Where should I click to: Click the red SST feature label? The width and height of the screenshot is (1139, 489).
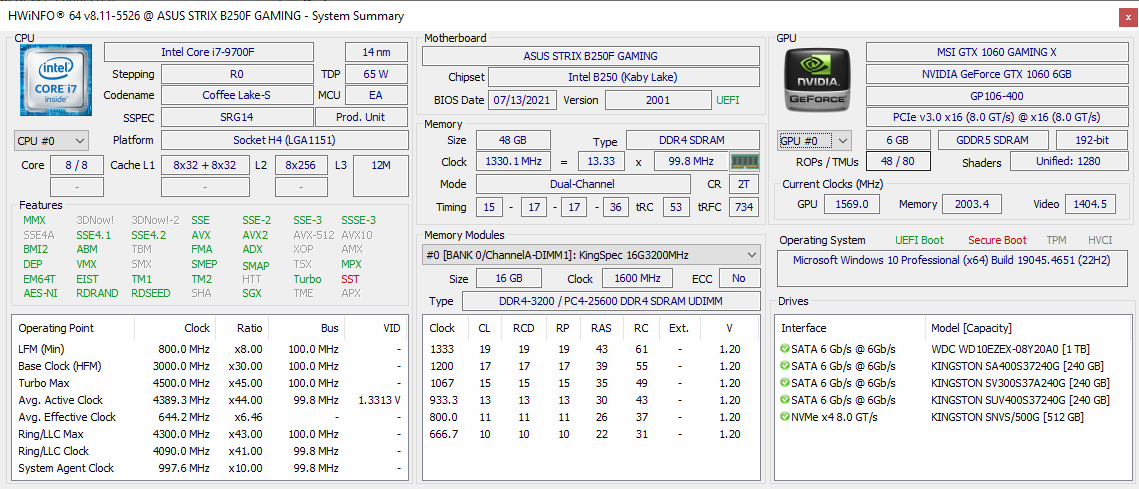(350, 279)
